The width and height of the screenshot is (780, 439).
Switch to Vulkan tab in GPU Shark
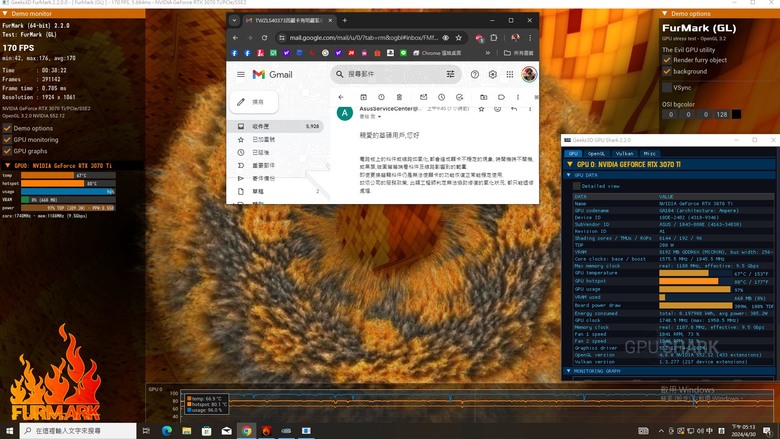pyautogui.click(x=624, y=154)
